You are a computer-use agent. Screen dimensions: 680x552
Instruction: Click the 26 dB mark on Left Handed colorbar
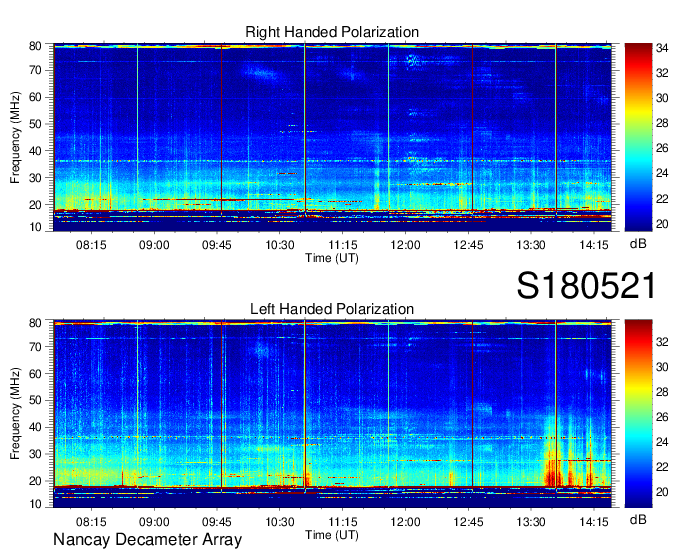pos(662,417)
